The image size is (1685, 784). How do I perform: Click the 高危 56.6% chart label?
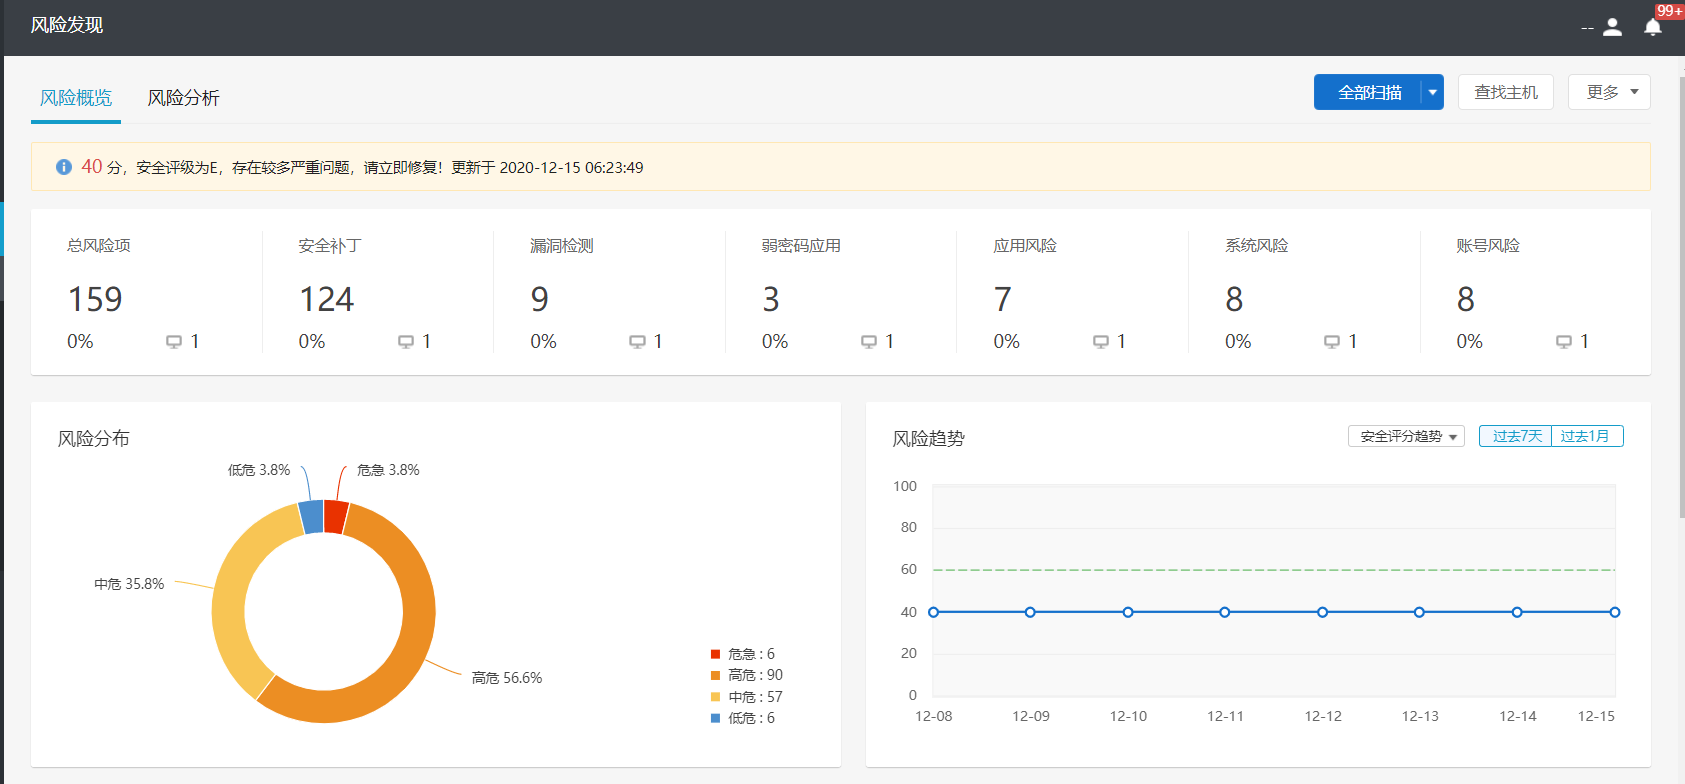pos(507,678)
